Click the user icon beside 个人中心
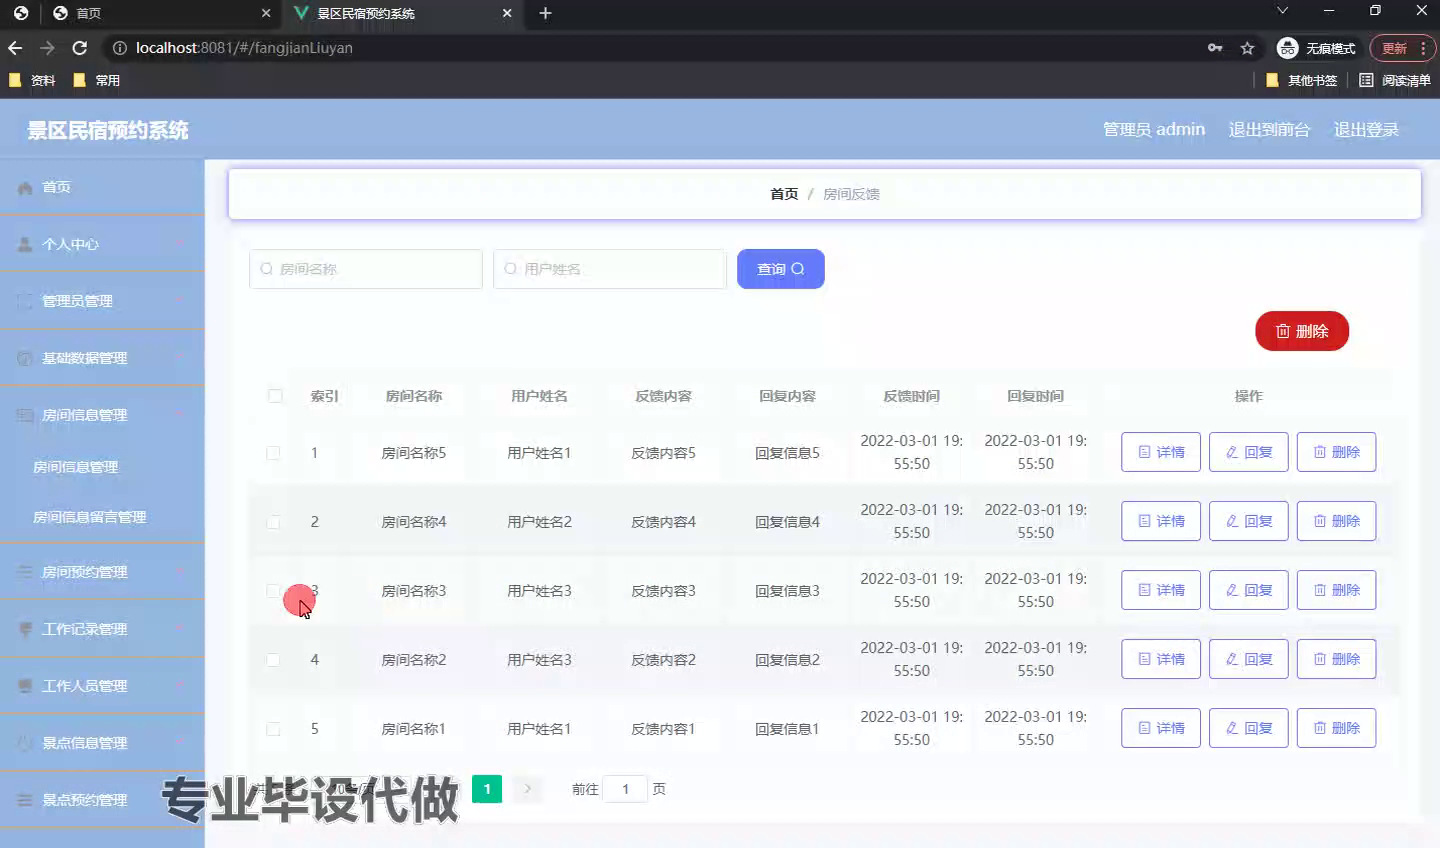Viewport: 1440px width, 848px height. click(25, 245)
